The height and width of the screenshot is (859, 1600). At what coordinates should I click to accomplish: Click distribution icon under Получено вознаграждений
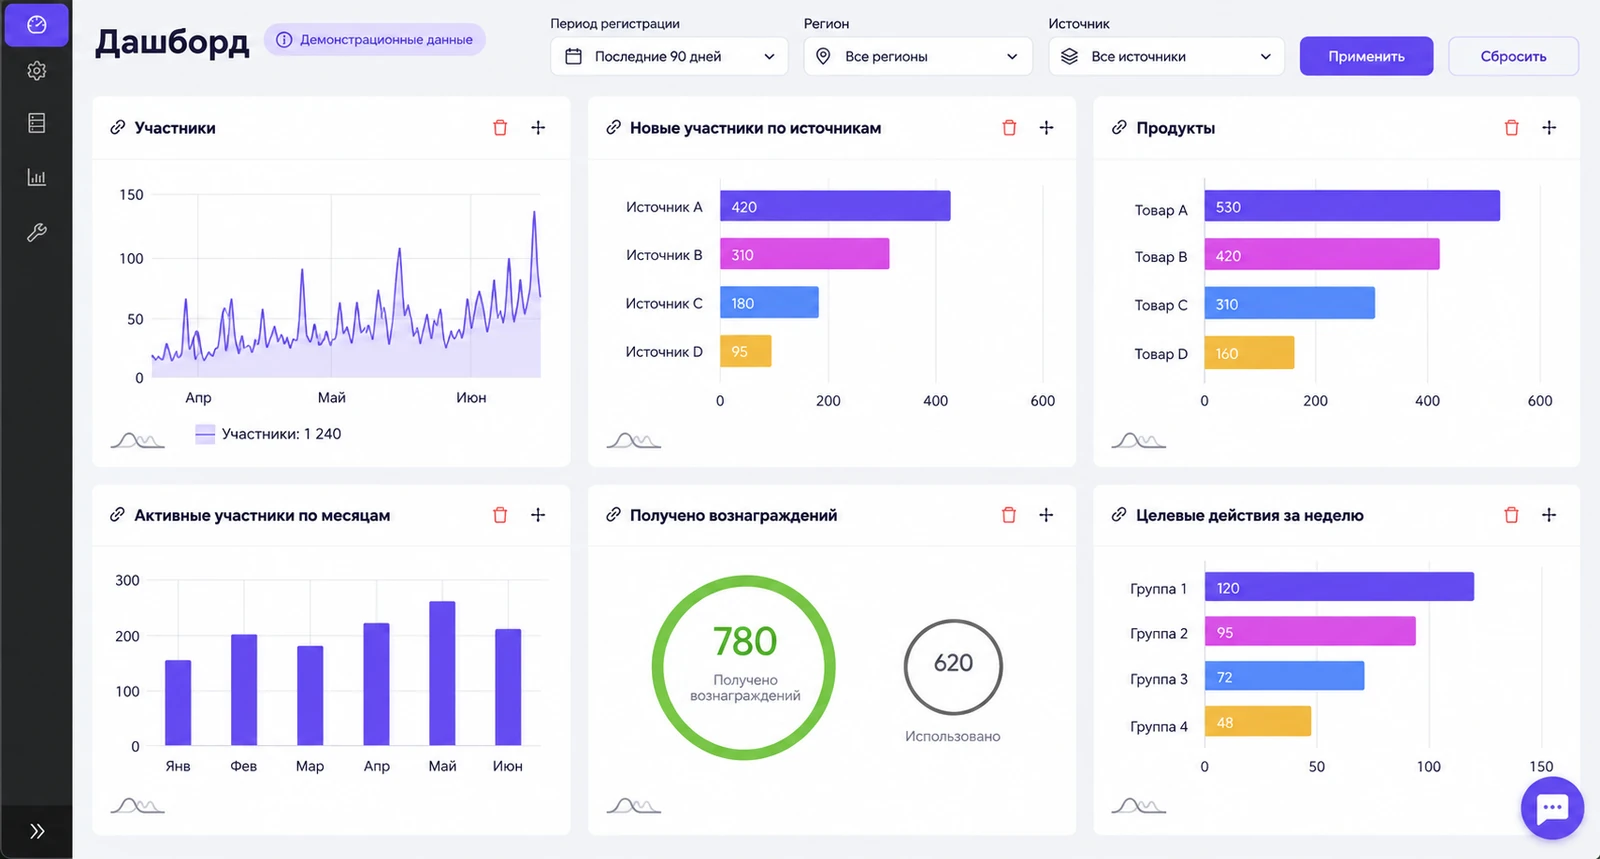coord(634,805)
